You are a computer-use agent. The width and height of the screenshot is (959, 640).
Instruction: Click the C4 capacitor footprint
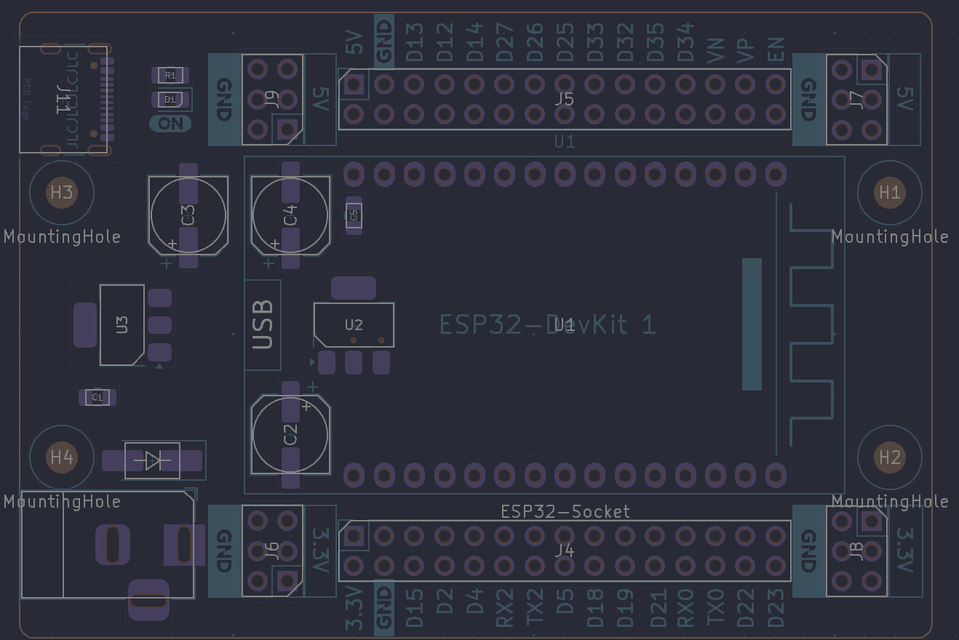[x=290, y=214]
